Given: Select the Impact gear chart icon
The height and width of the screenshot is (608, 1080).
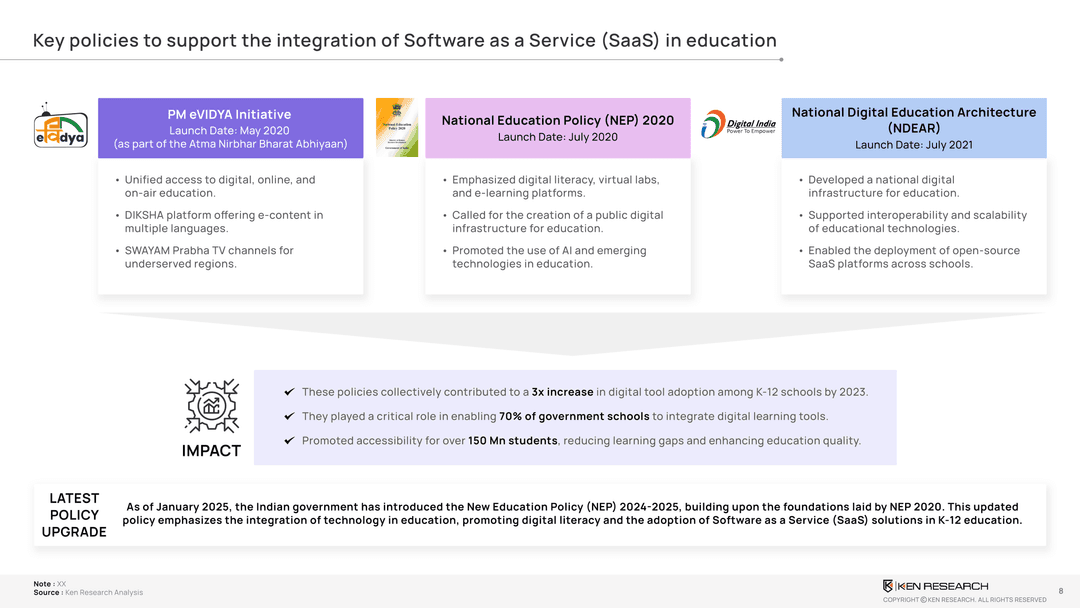Looking at the screenshot, I should click(x=211, y=405).
